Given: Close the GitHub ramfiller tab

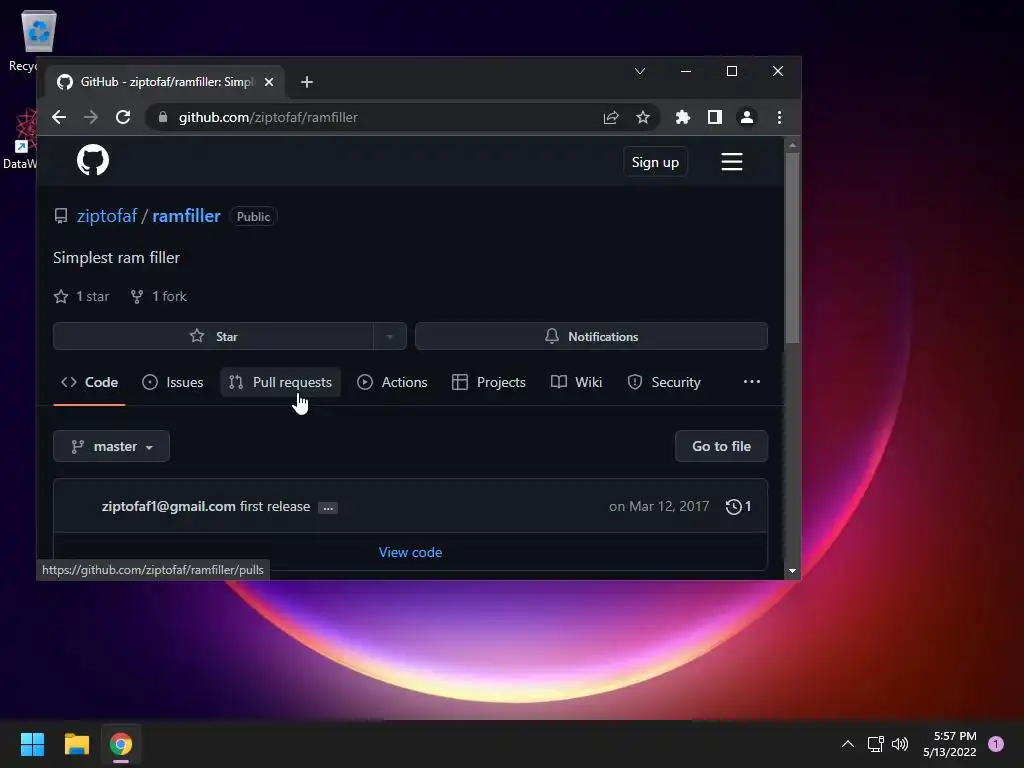Looking at the screenshot, I should (x=269, y=82).
